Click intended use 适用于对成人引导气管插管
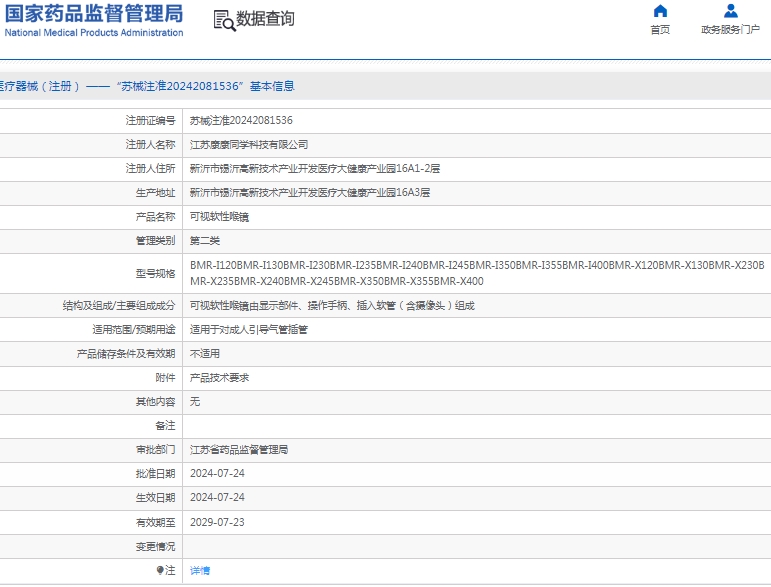 249,330
